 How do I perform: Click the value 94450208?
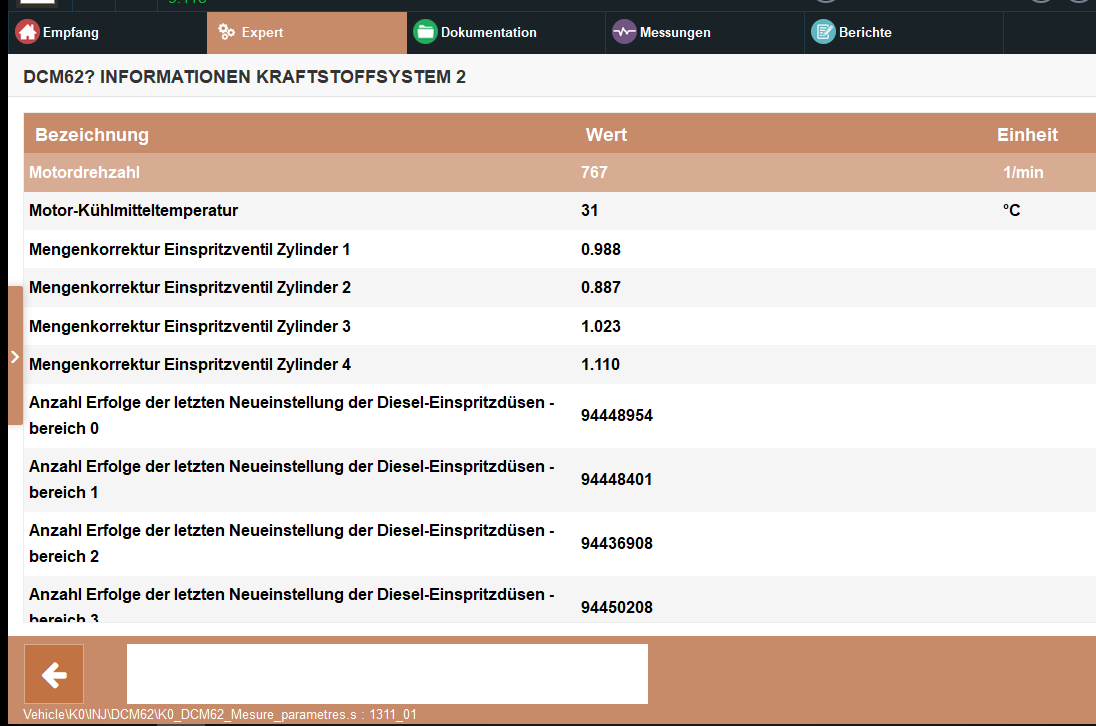point(616,607)
